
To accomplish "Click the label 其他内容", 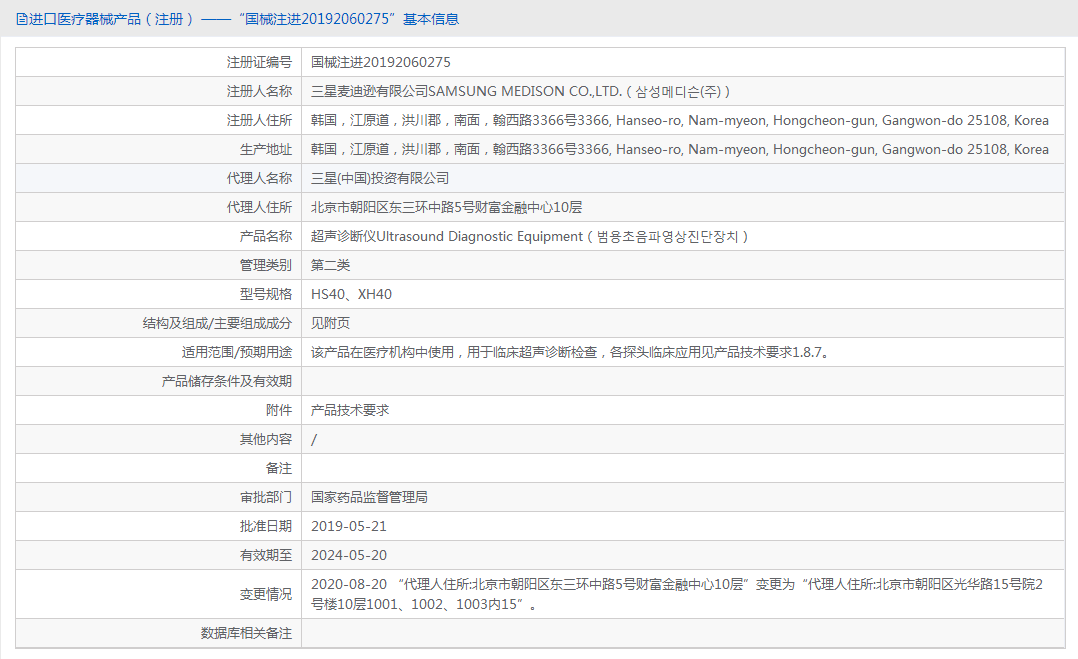I will pyautogui.click(x=265, y=439).
